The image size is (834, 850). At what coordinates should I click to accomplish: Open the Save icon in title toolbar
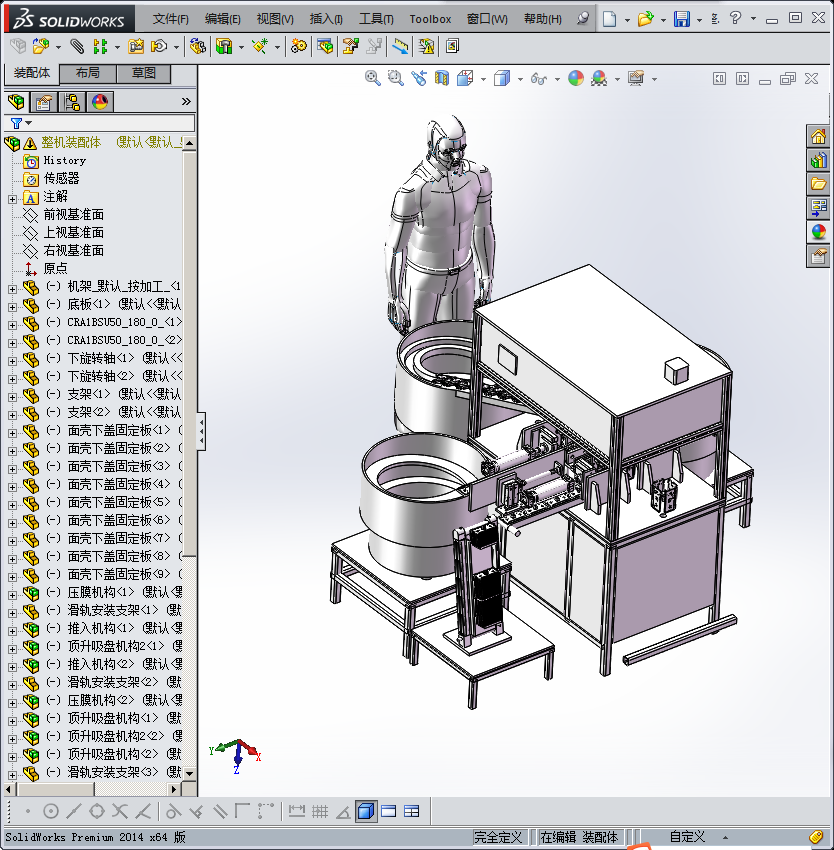coord(681,19)
